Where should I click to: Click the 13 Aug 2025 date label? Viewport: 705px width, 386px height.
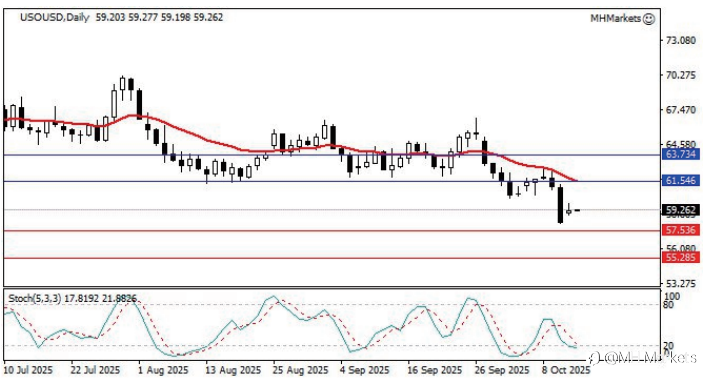pyautogui.click(x=233, y=370)
